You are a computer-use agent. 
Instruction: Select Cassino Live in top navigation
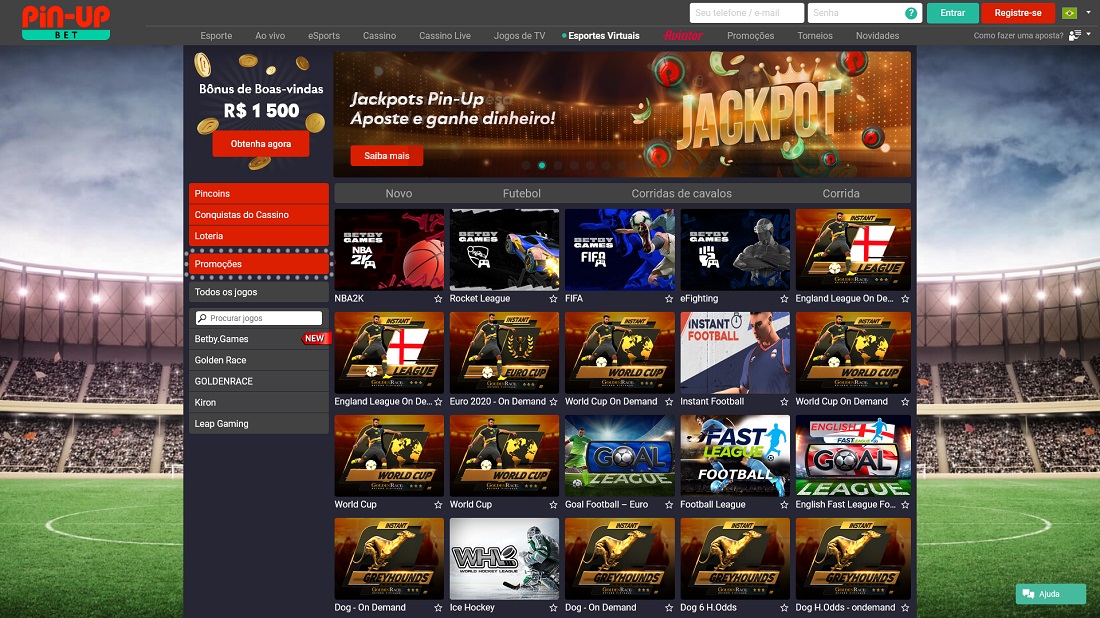click(x=445, y=36)
